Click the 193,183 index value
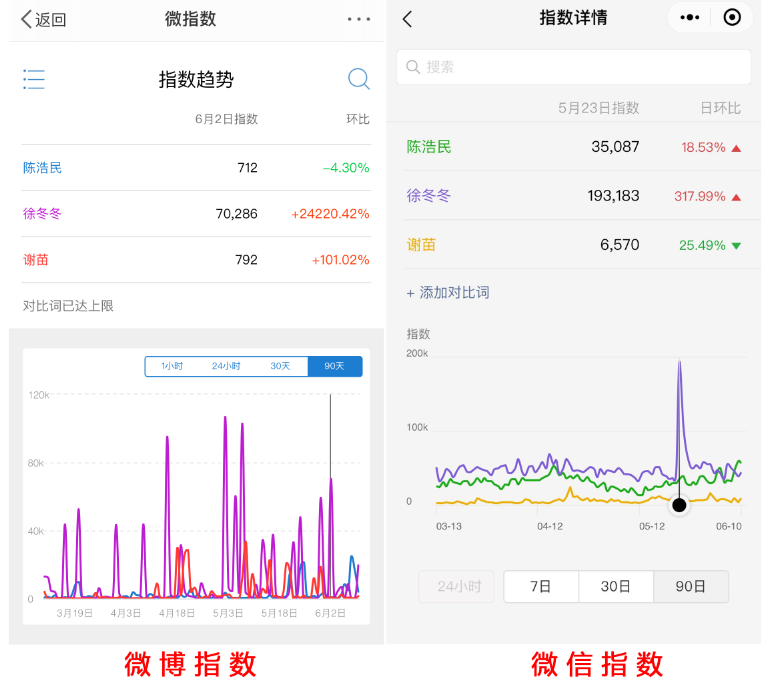 tap(613, 196)
